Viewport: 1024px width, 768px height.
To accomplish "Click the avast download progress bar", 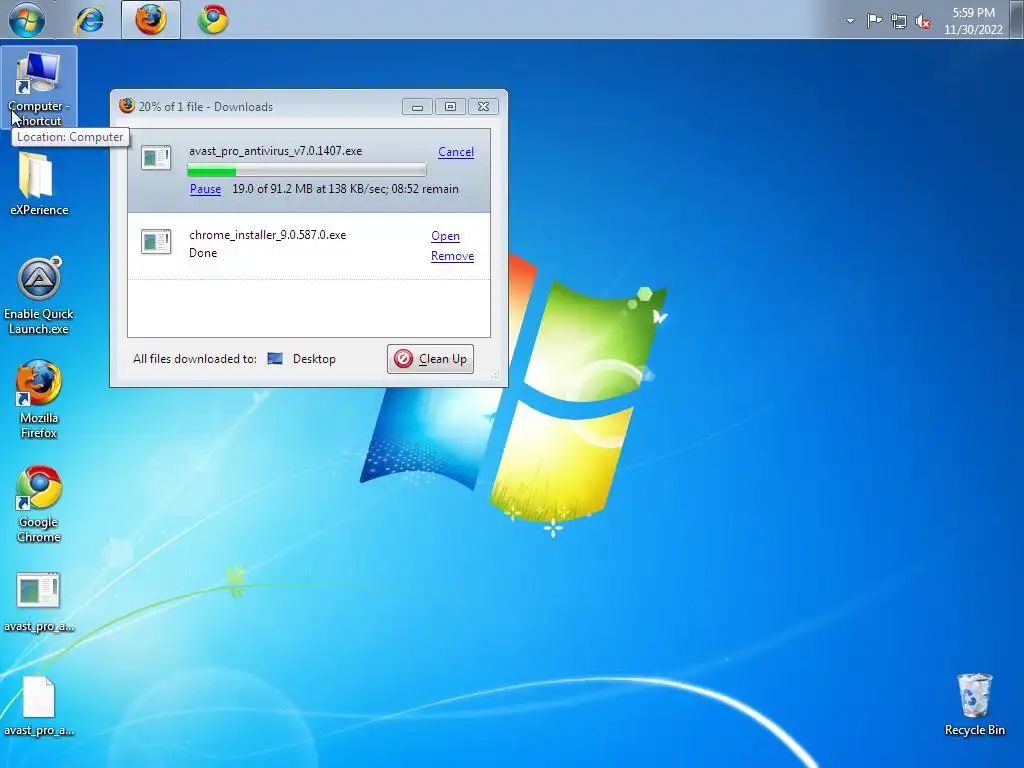I will point(307,170).
